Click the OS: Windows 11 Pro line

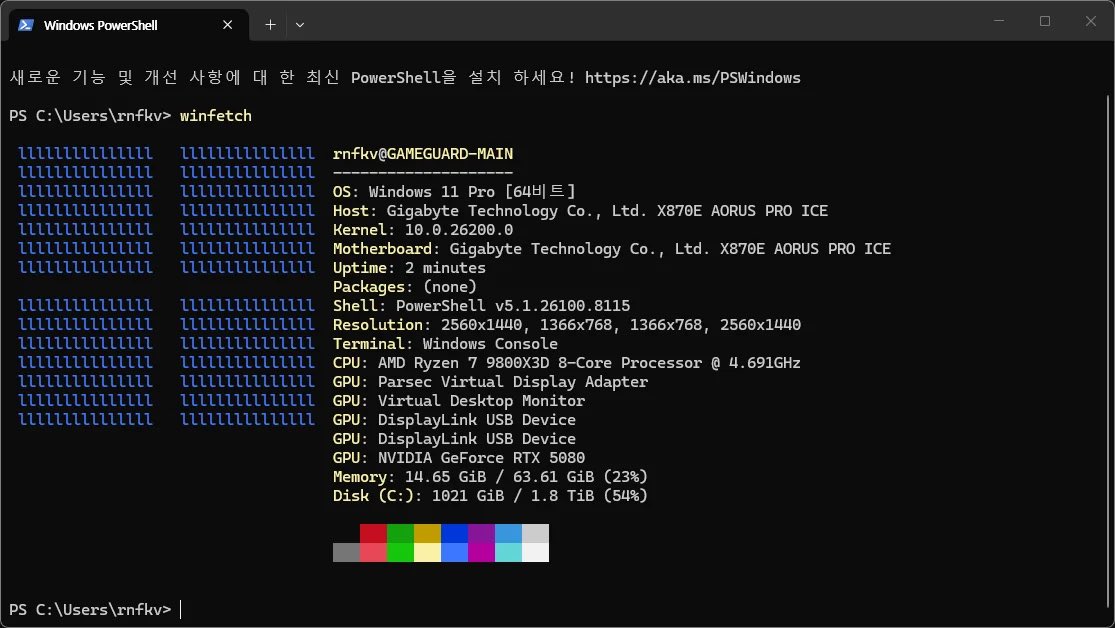454,191
